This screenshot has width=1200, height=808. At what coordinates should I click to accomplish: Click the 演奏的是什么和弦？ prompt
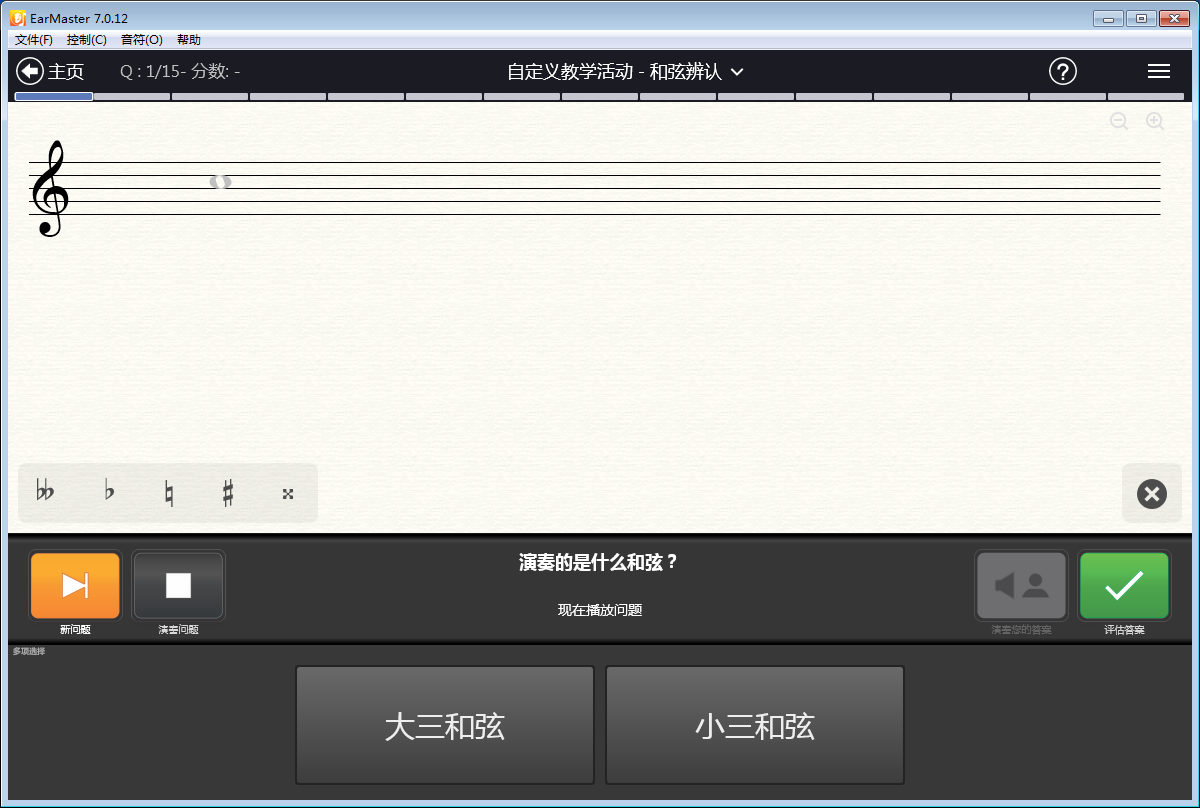[x=599, y=562]
